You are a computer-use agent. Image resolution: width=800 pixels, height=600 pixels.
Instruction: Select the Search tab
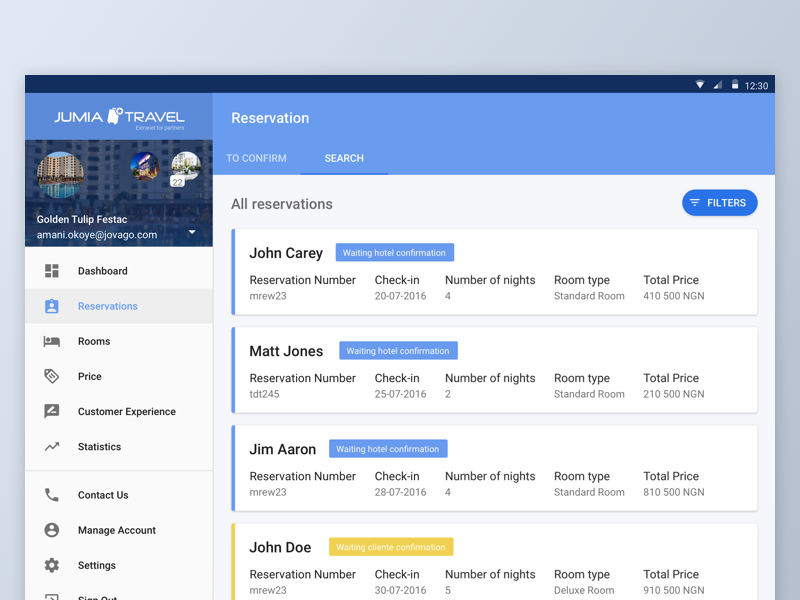point(344,158)
